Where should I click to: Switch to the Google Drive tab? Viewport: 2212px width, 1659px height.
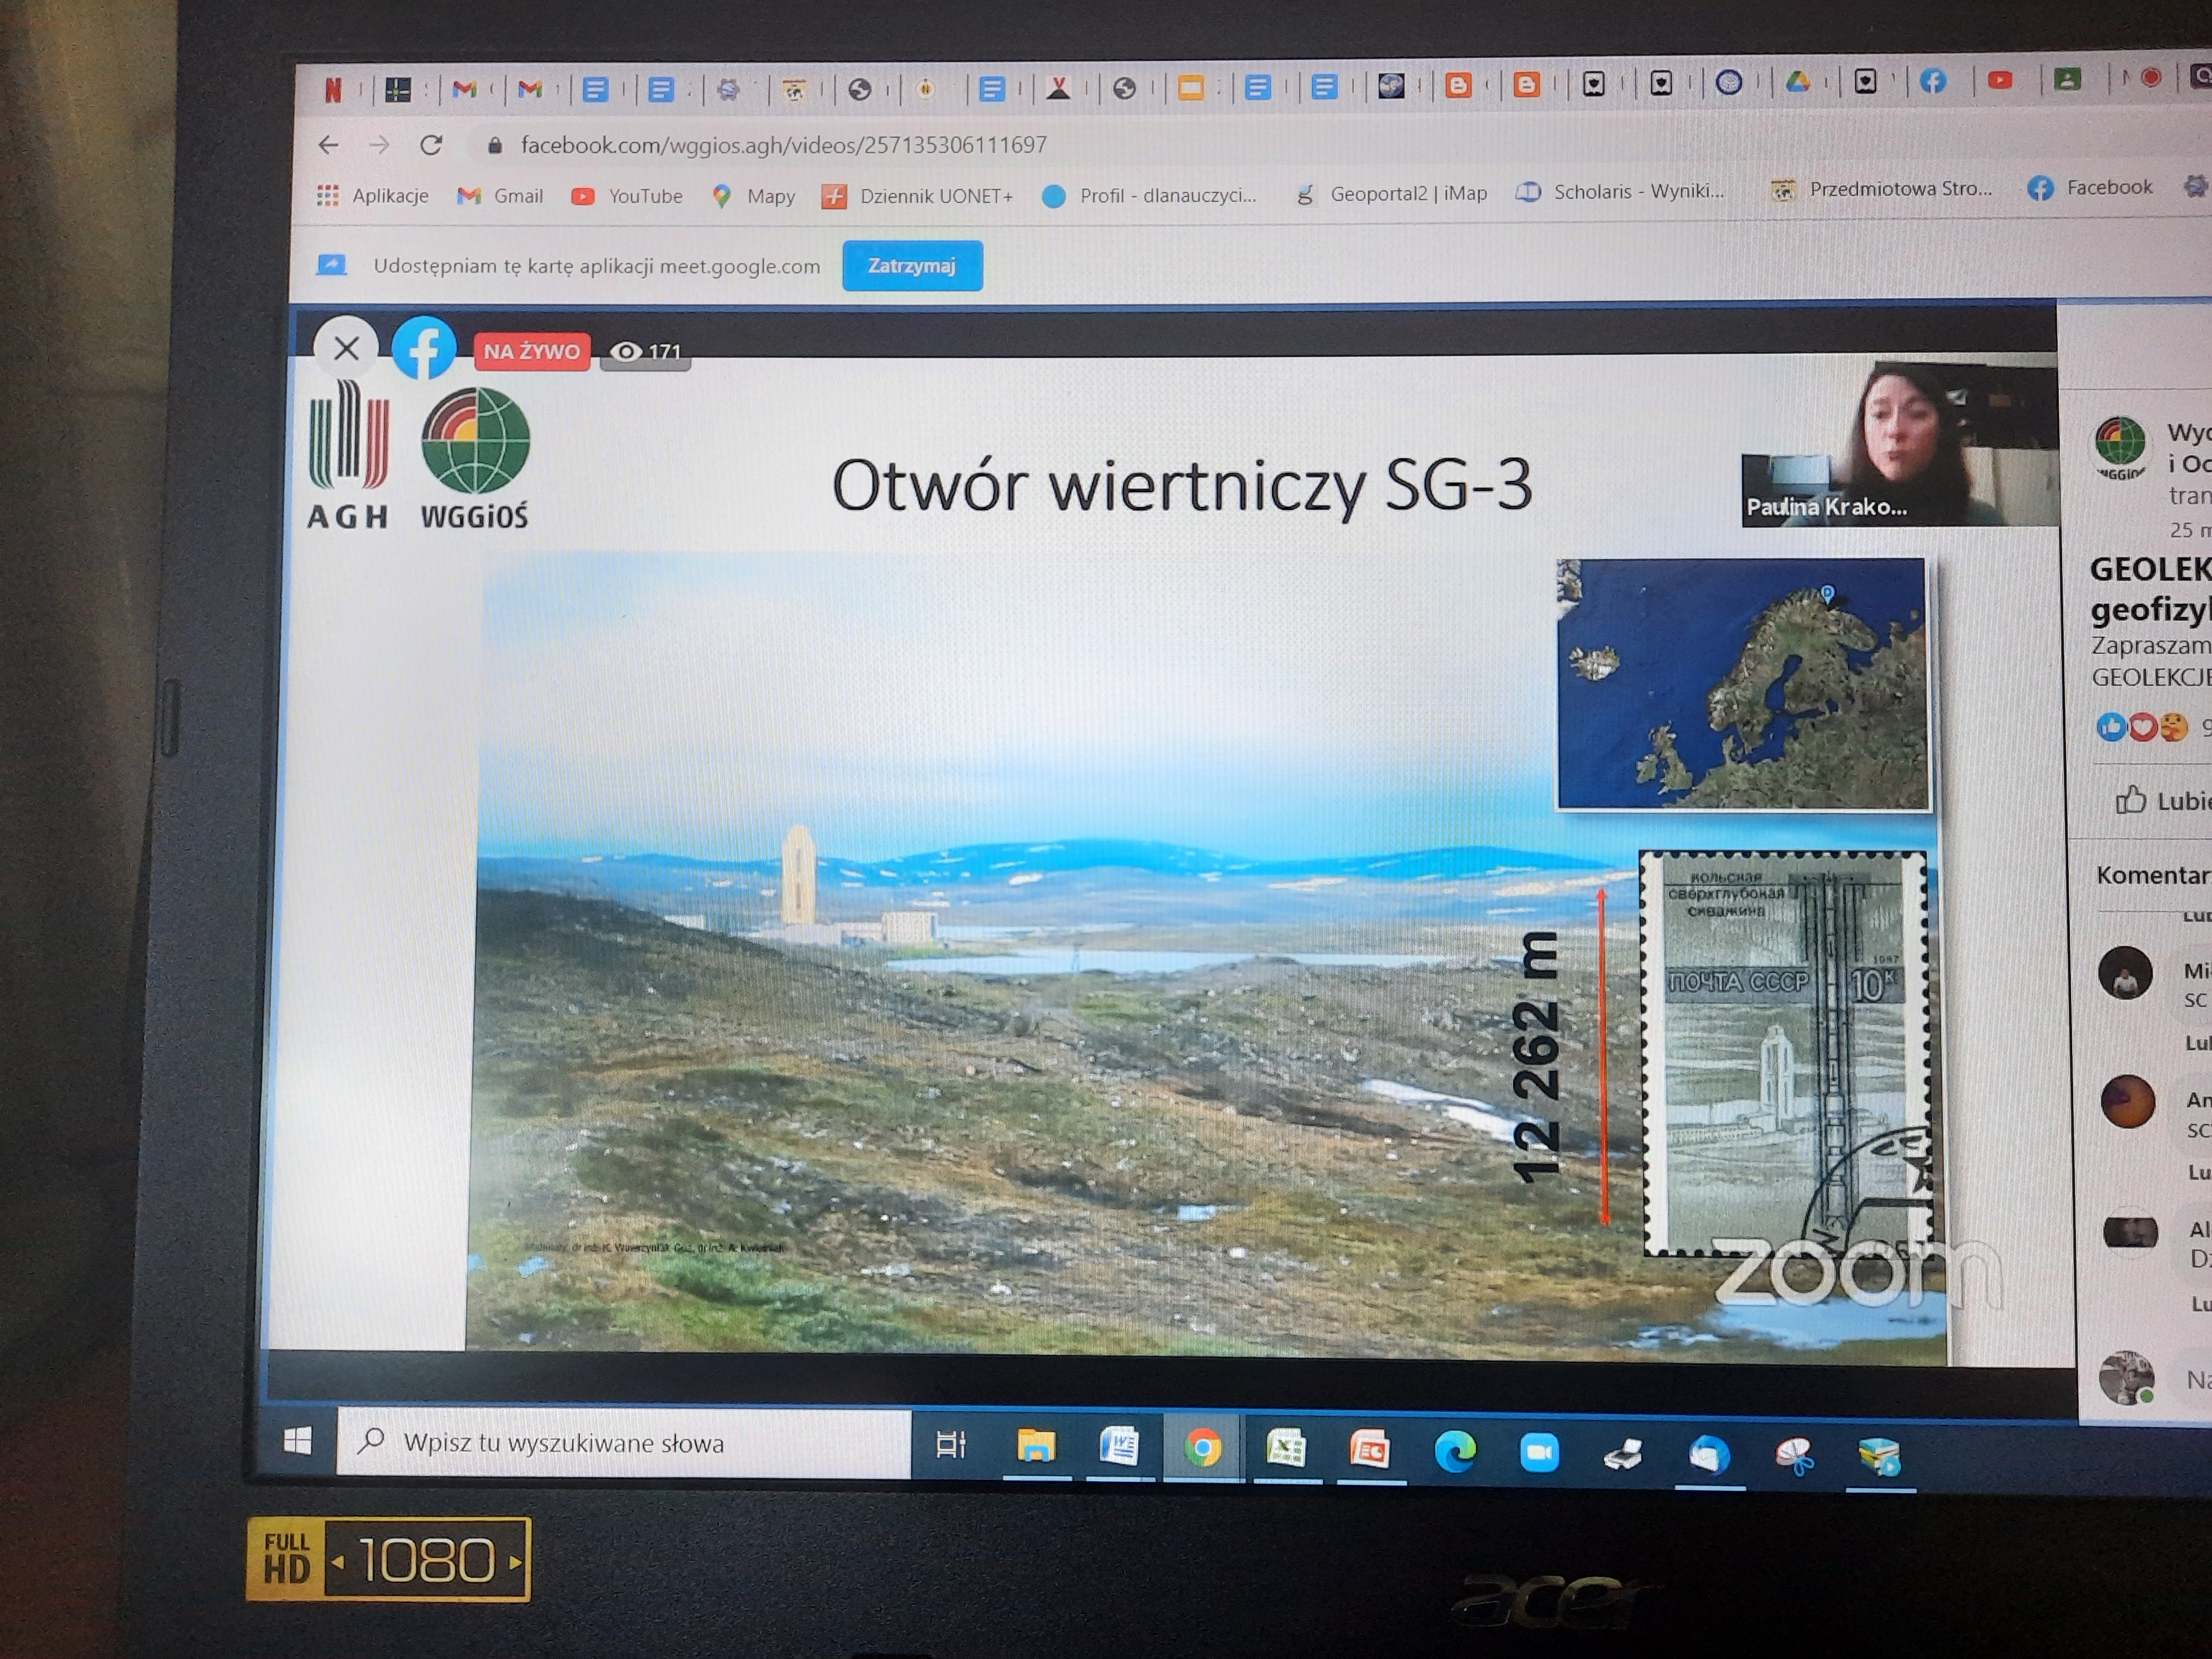(1797, 82)
